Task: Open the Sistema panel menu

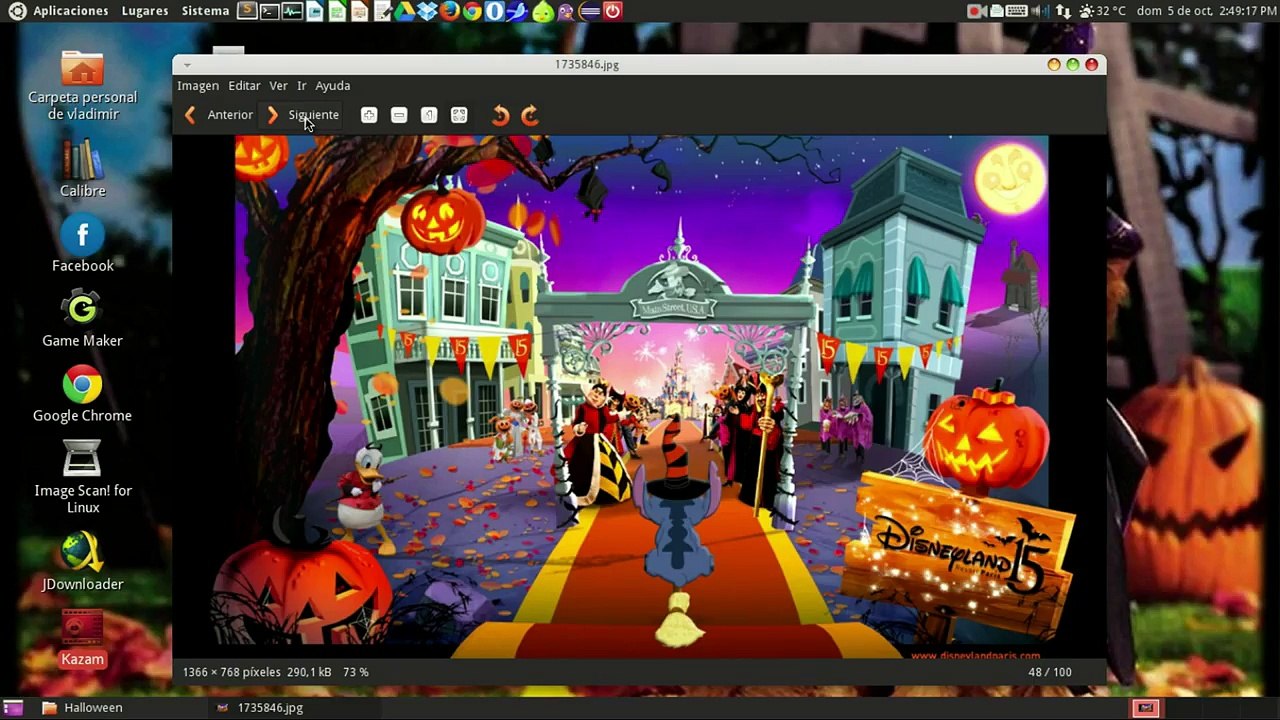Action: click(x=205, y=11)
